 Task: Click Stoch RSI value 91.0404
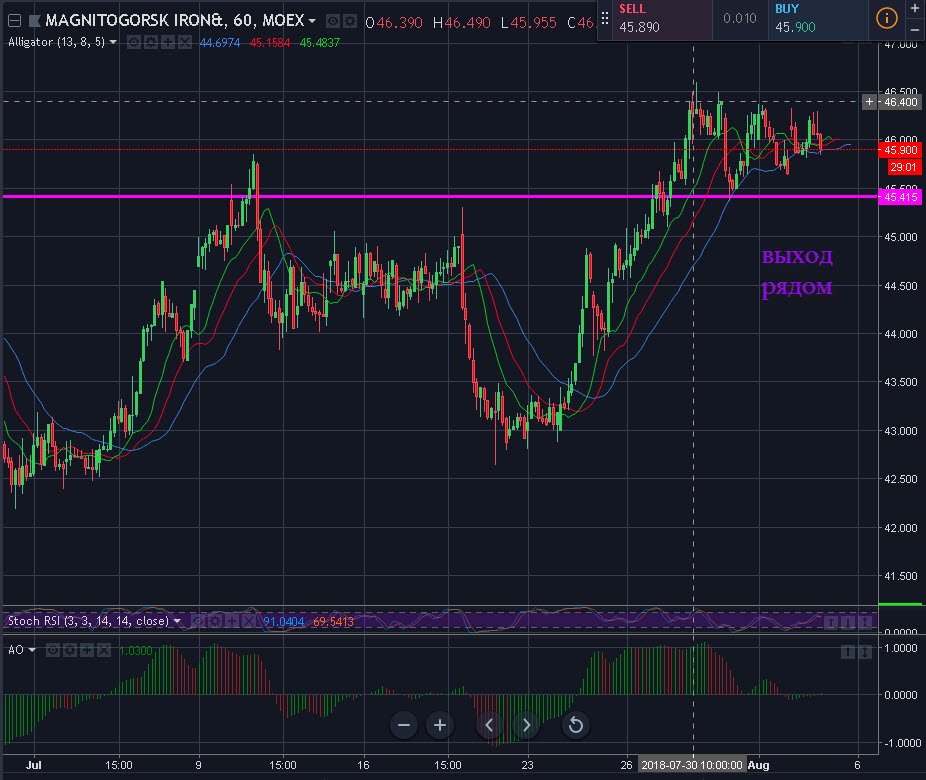[283, 621]
